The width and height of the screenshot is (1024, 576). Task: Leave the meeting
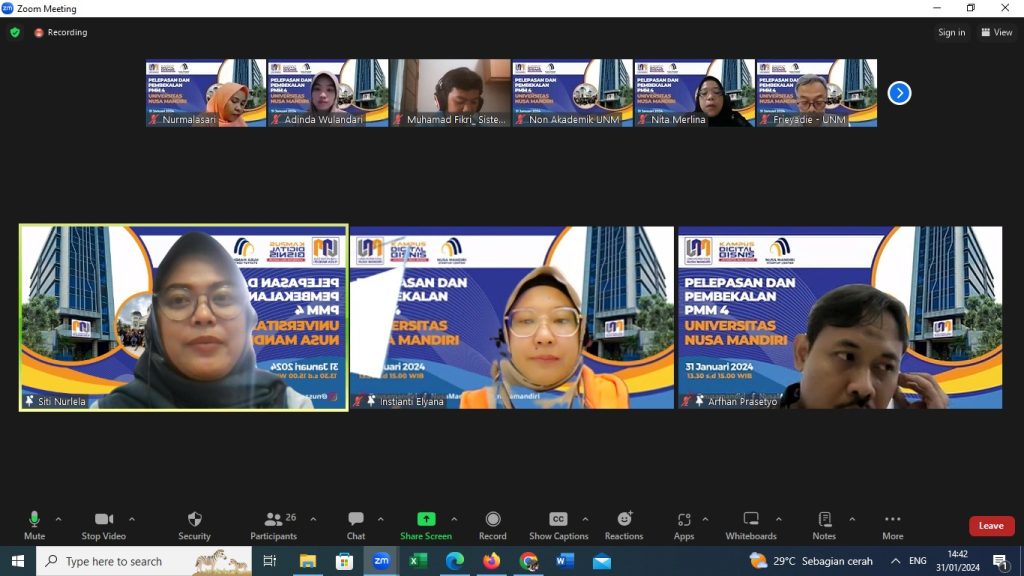click(991, 526)
